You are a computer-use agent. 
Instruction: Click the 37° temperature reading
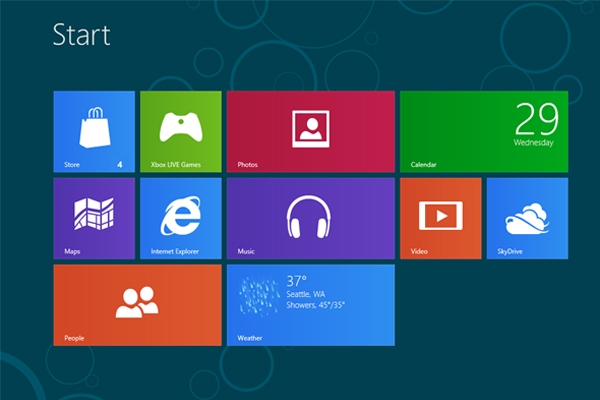click(x=297, y=281)
